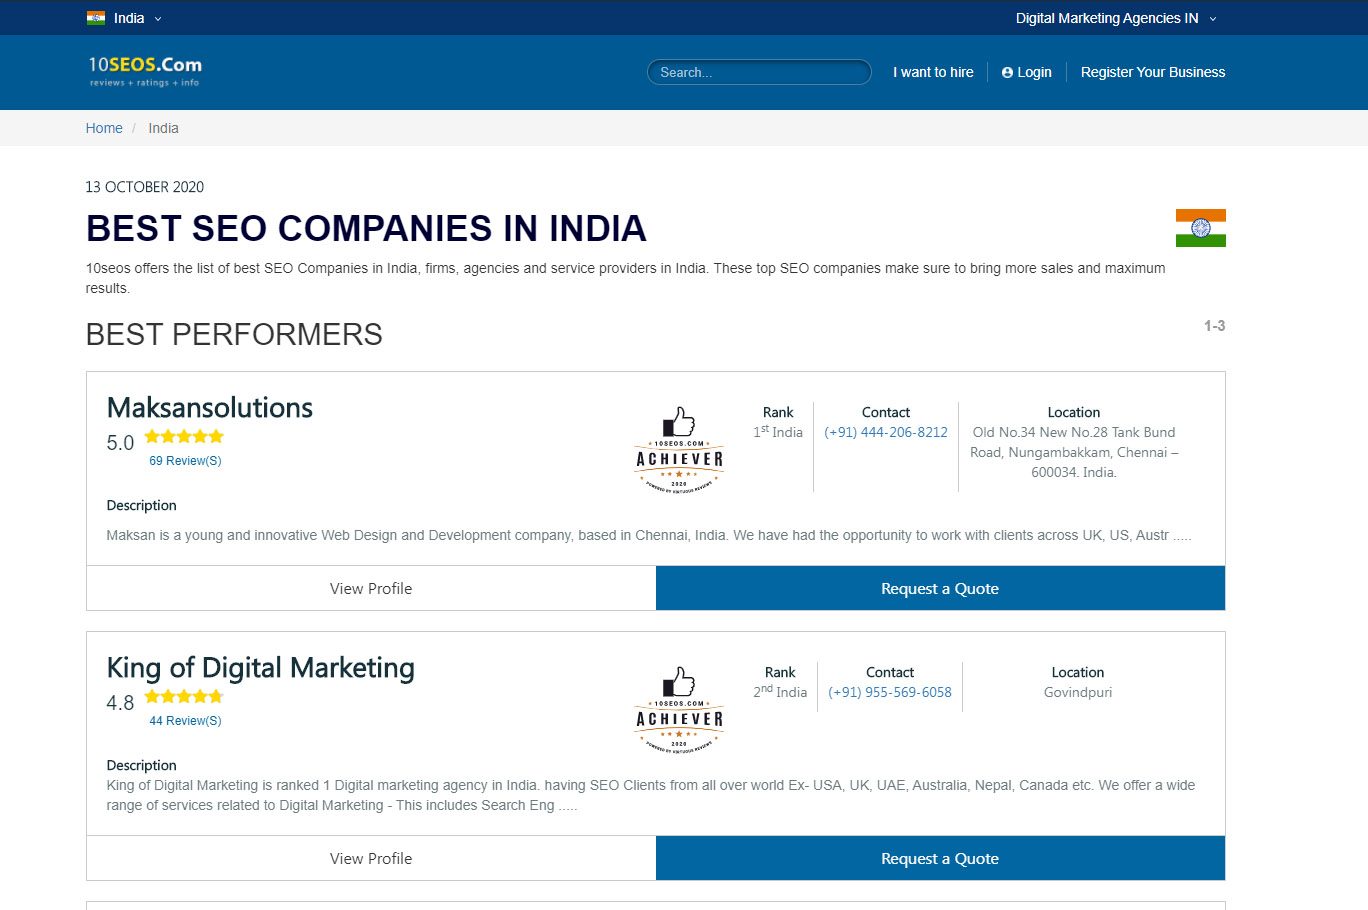The height and width of the screenshot is (910, 1368).
Task: Open the India country dropdown
Action: [125, 18]
